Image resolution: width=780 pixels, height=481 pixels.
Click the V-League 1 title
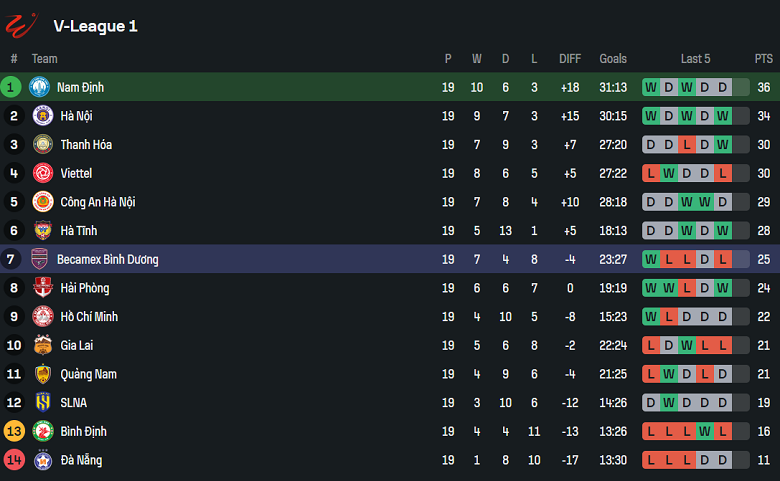pyautogui.click(x=95, y=26)
